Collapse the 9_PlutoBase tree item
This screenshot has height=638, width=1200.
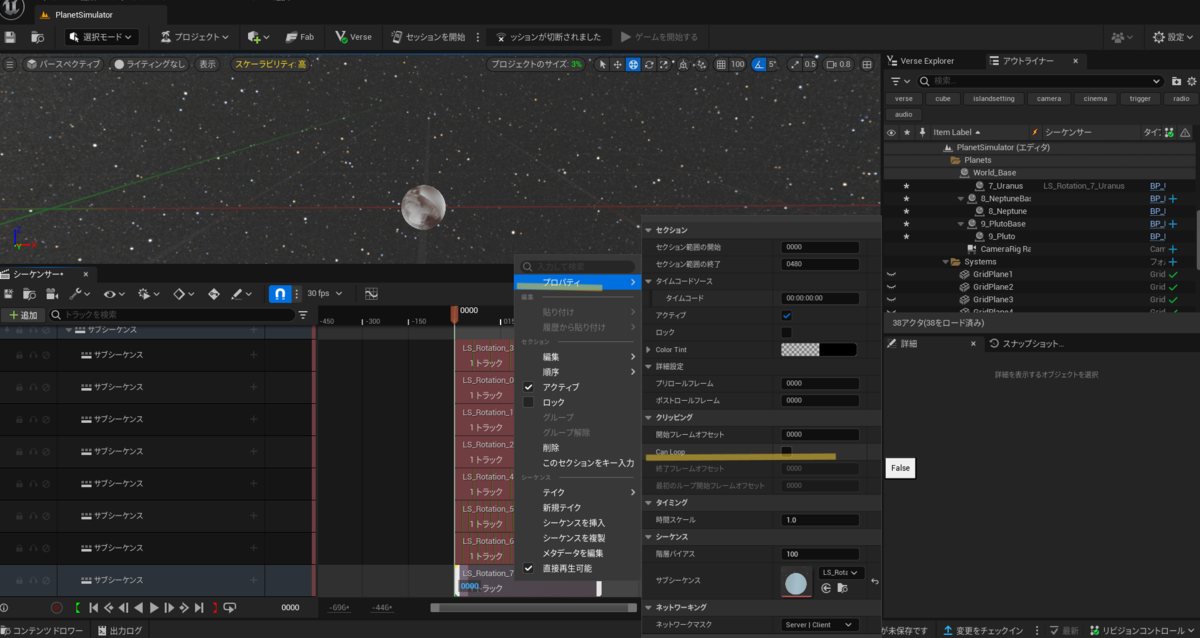(960, 224)
